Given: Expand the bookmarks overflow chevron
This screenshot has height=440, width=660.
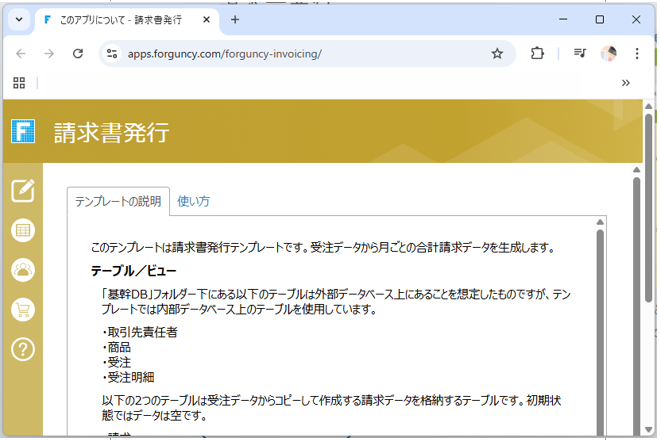Looking at the screenshot, I should (626, 83).
